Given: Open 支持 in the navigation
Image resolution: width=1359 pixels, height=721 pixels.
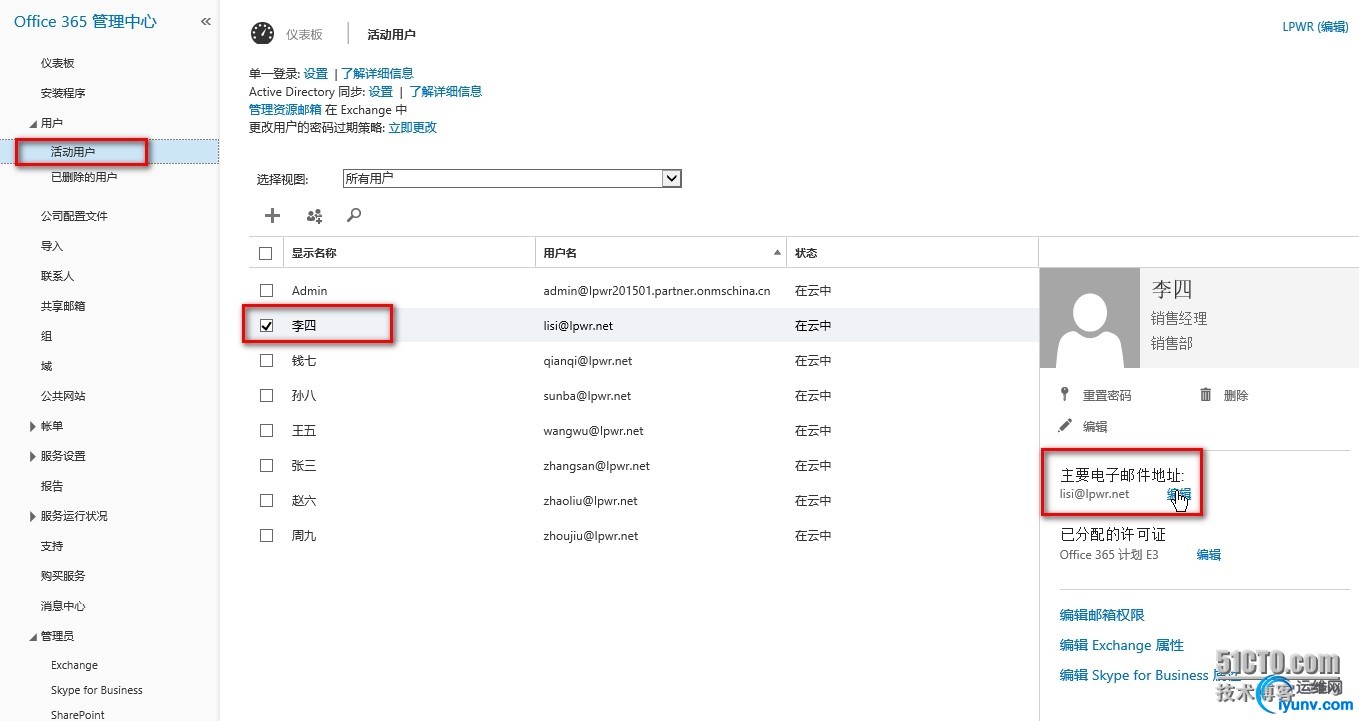Looking at the screenshot, I should tap(51, 546).
